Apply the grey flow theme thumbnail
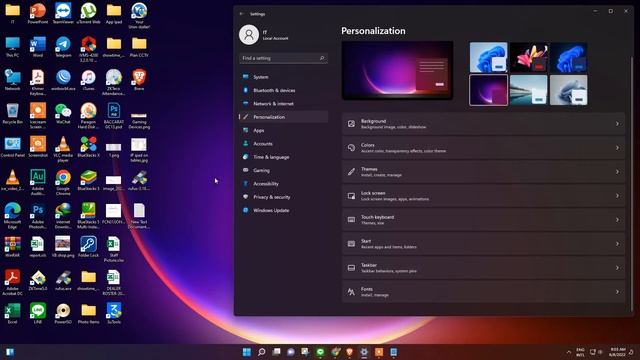The image size is (640, 360). coord(569,90)
